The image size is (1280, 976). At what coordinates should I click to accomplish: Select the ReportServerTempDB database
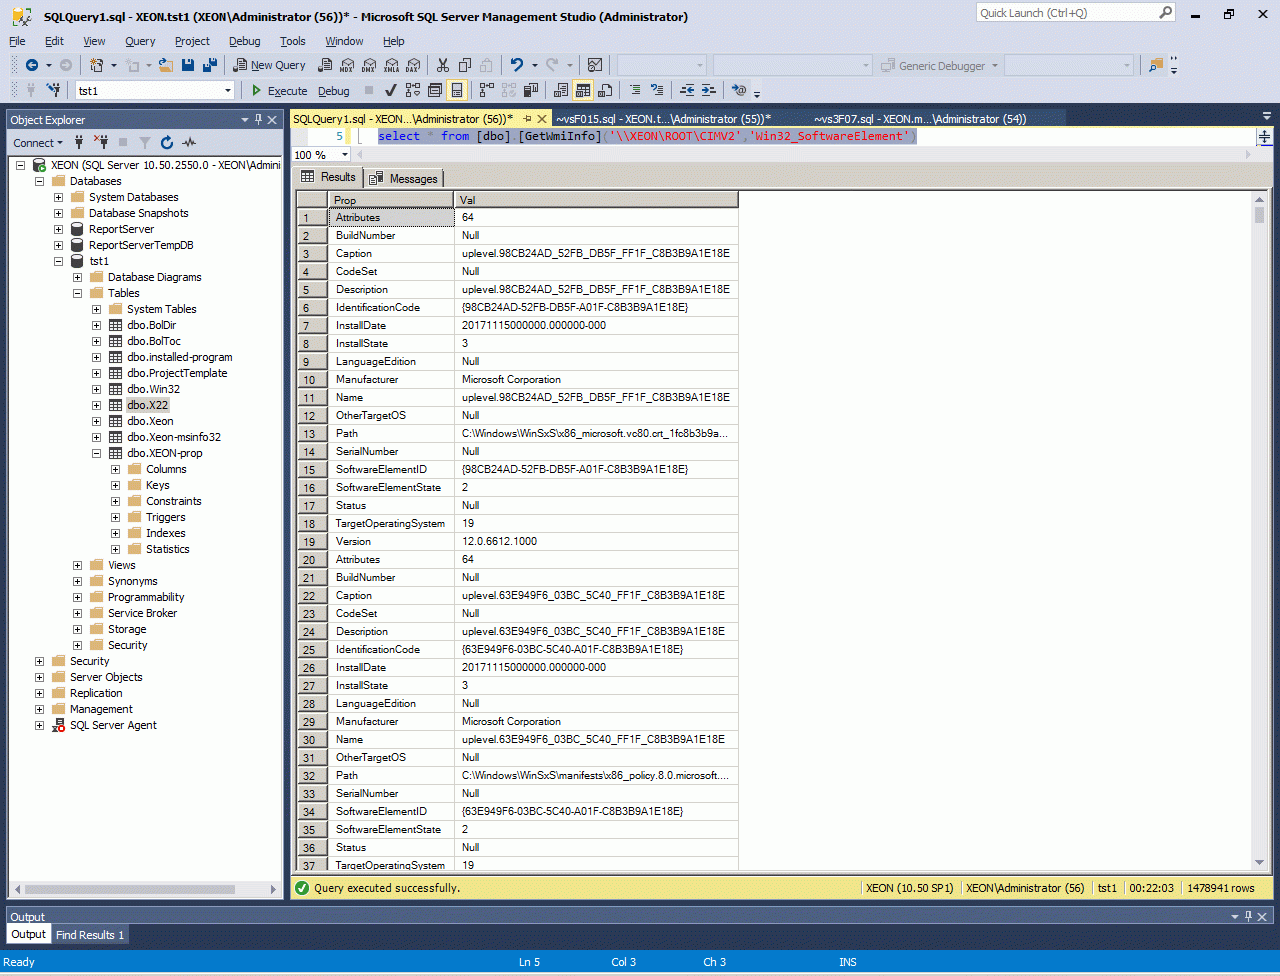141,245
